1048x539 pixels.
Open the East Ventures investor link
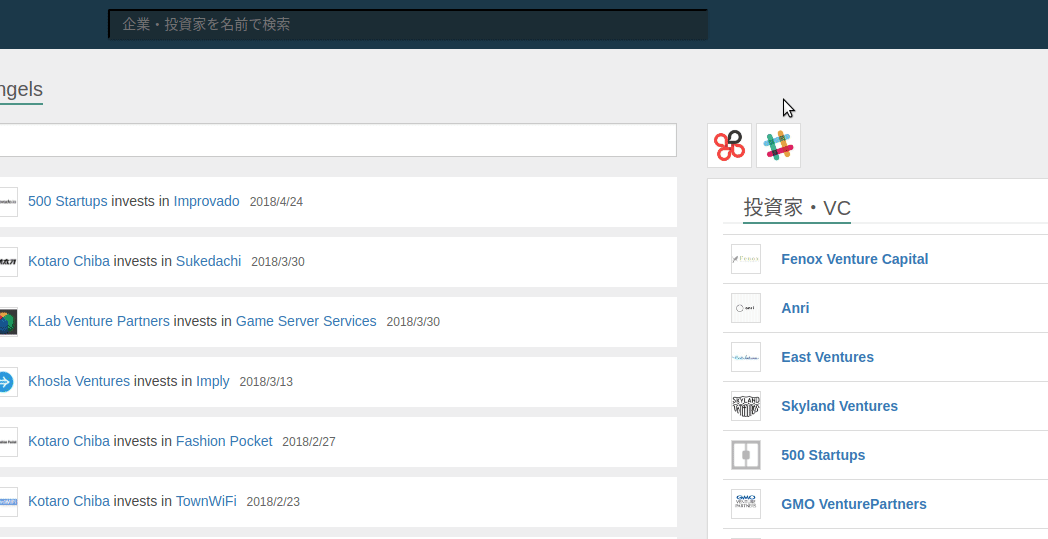tap(827, 357)
